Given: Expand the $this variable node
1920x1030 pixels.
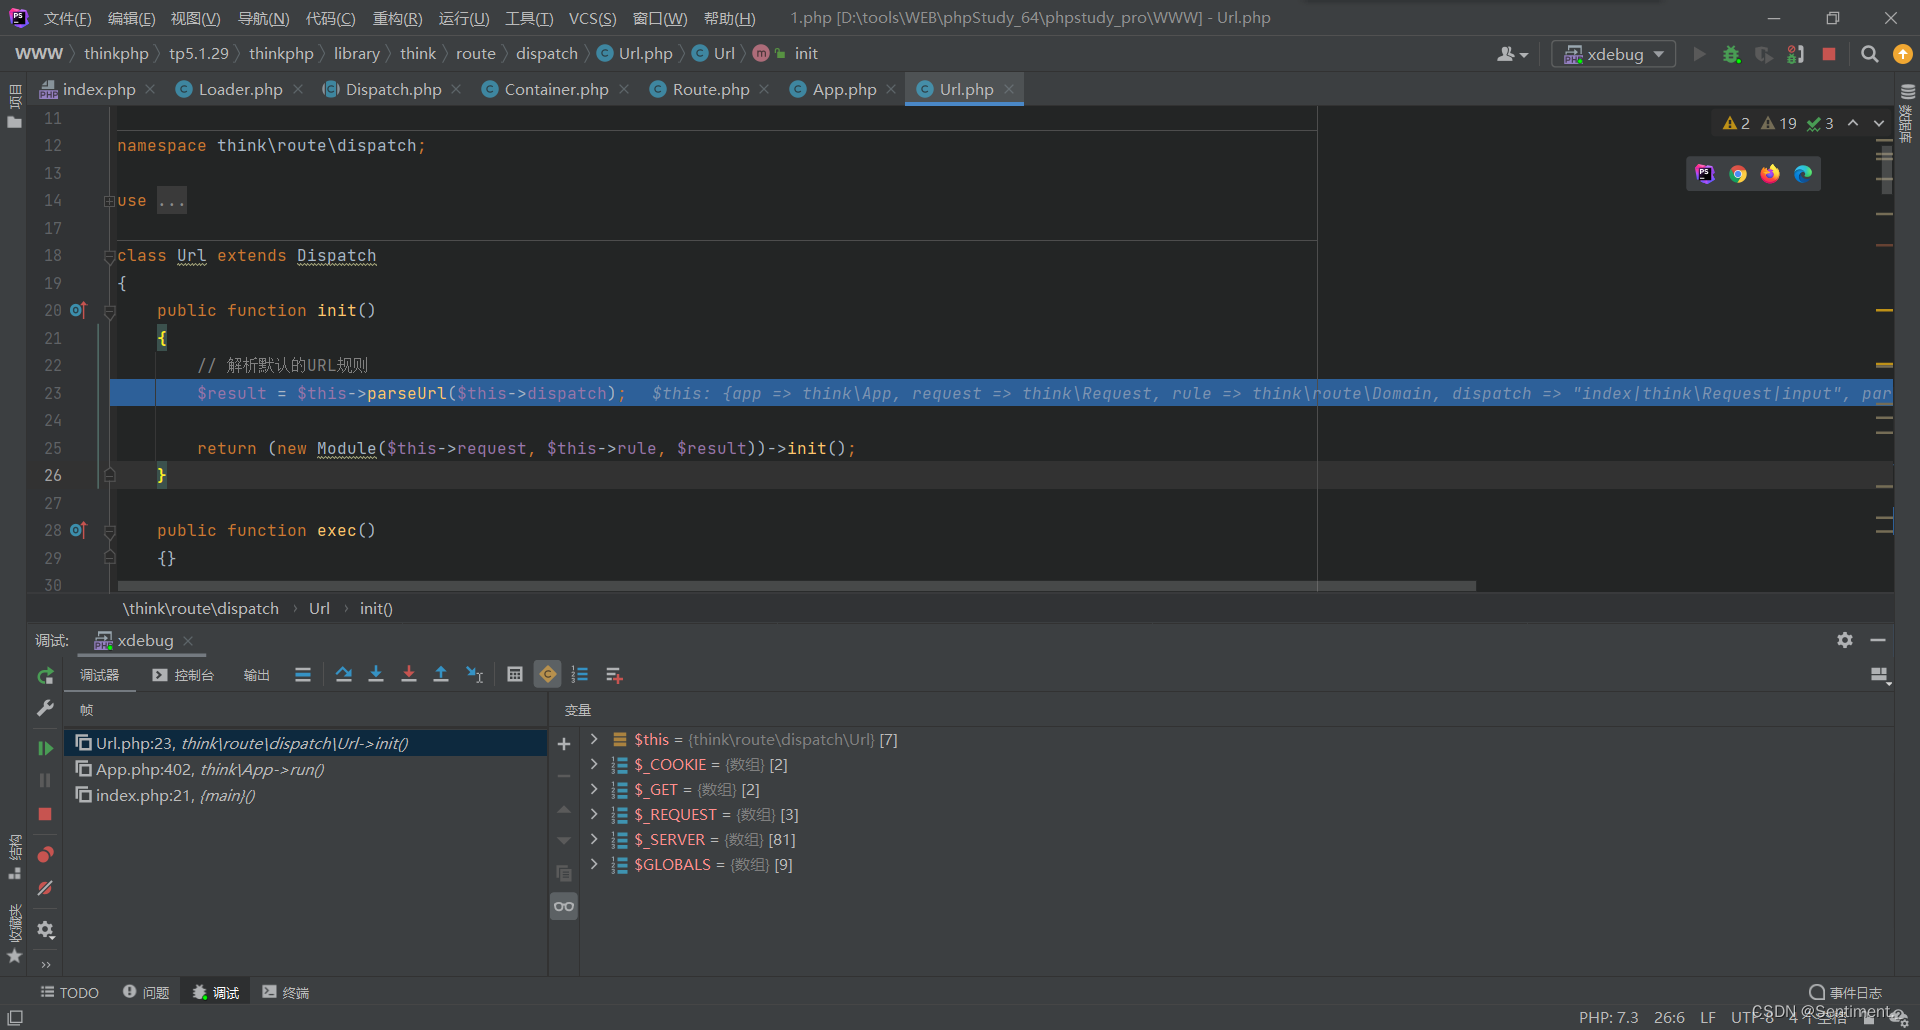Looking at the screenshot, I should tap(594, 739).
